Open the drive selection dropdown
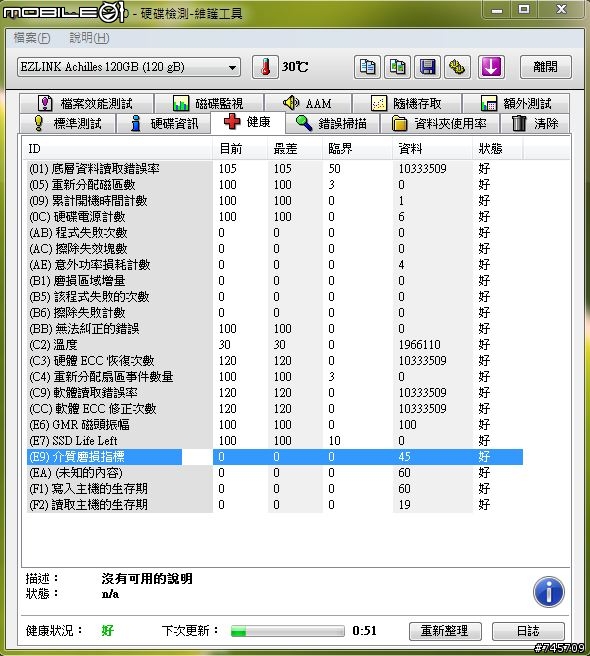The height and width of the screenshot is (656, 590). pos(129,67)
